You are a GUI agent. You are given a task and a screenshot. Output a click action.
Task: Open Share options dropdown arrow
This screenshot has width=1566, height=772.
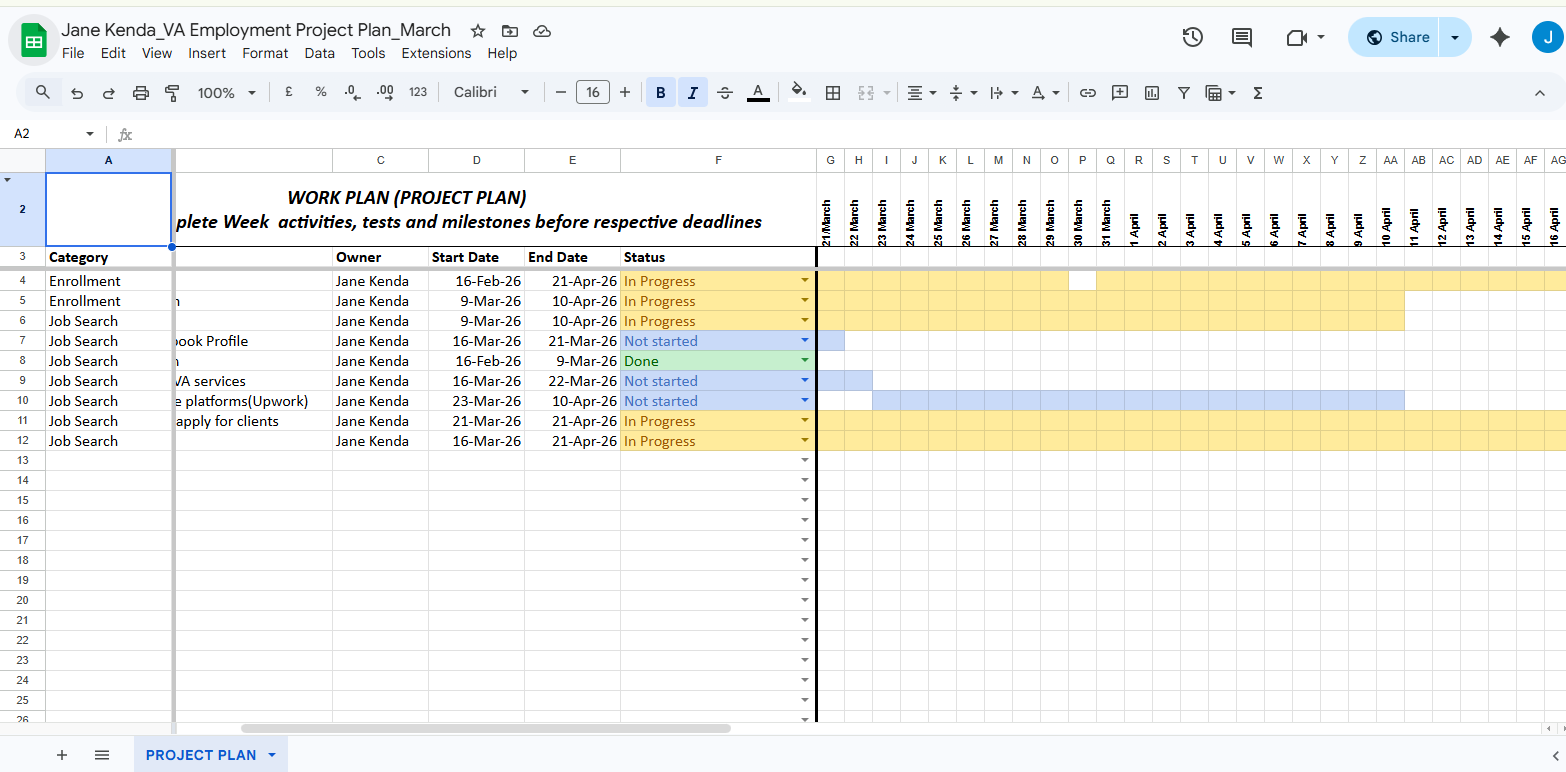(1455, 37)
